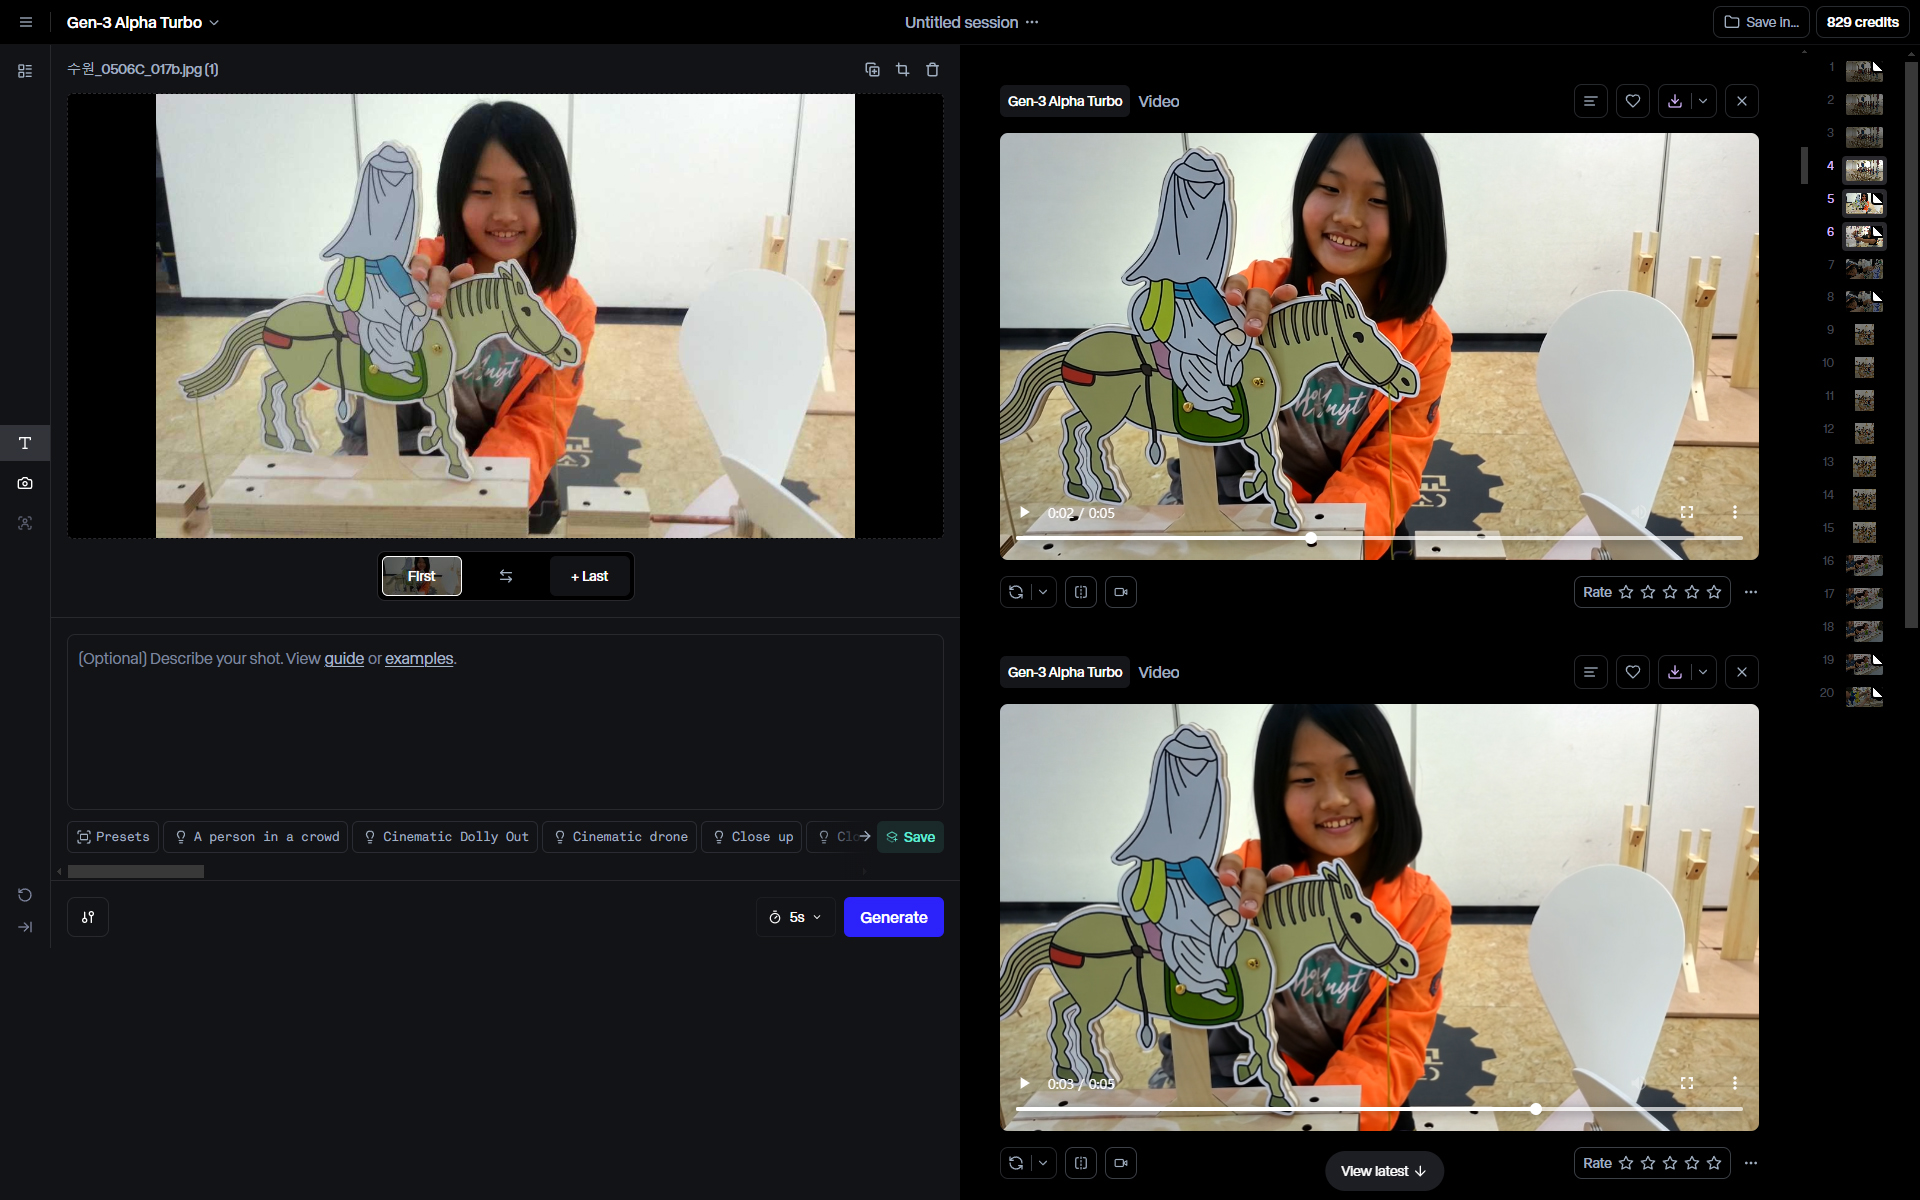Open the examples link in prompt box

pos(419,658)
